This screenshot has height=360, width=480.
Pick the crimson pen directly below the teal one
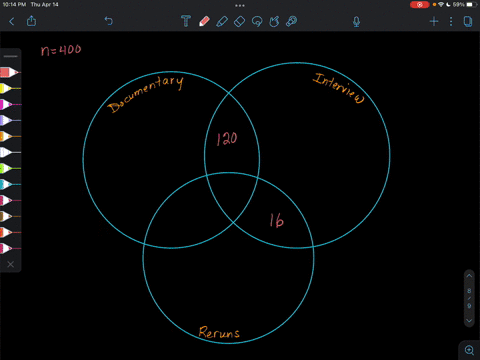pyautogui.click(x=10, y=200)
